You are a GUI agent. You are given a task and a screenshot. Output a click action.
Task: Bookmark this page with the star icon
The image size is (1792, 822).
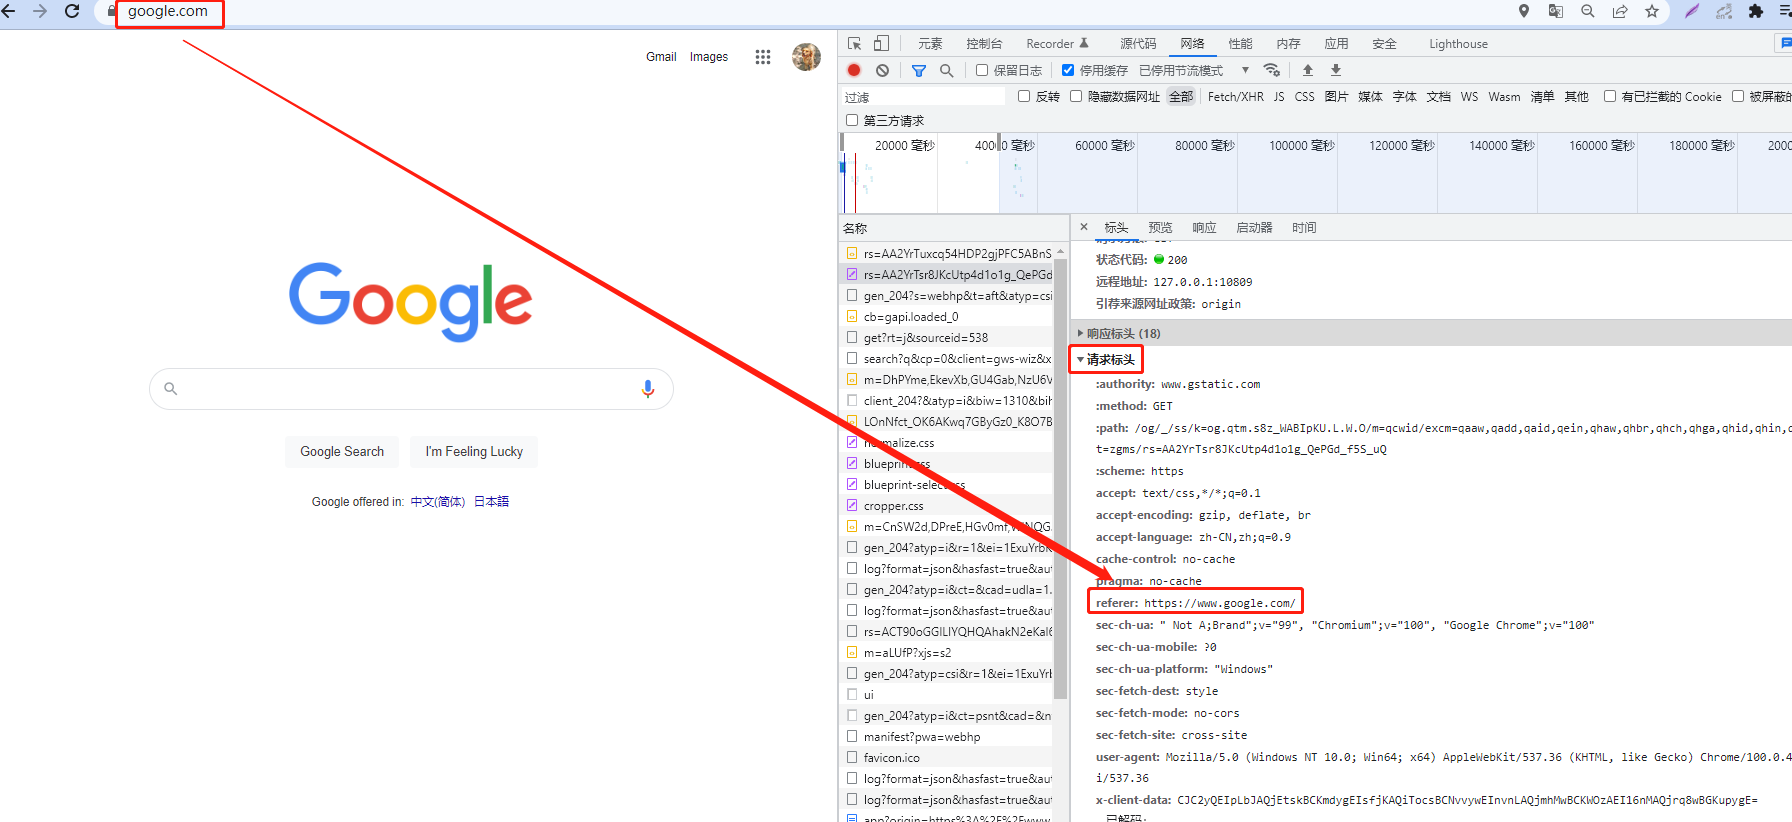(1652, 11)
